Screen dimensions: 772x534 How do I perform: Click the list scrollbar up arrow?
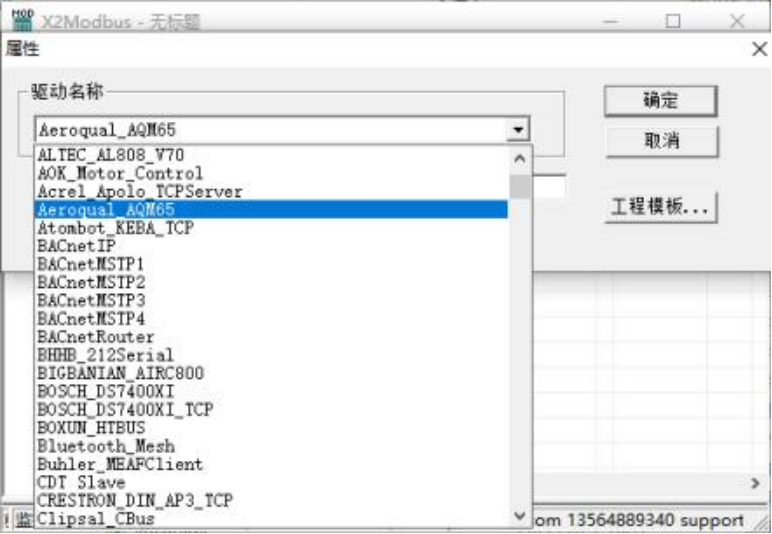pyautogui.click(x=519, y=159)
